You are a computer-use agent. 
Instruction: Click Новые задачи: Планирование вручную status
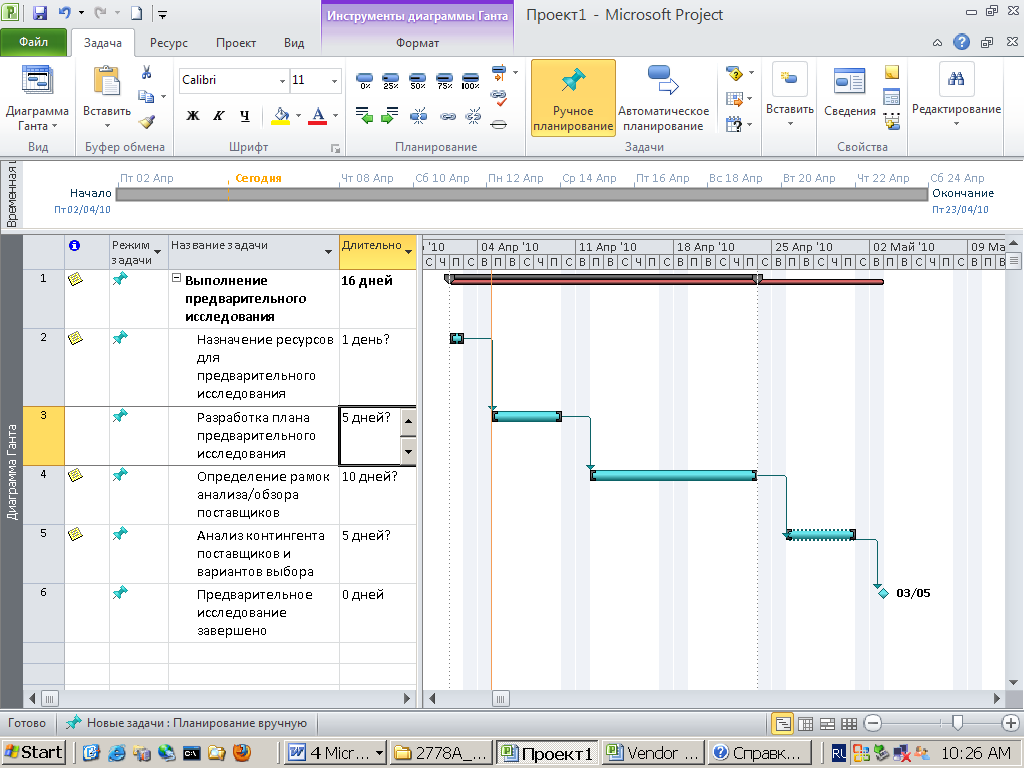point(187,723)
